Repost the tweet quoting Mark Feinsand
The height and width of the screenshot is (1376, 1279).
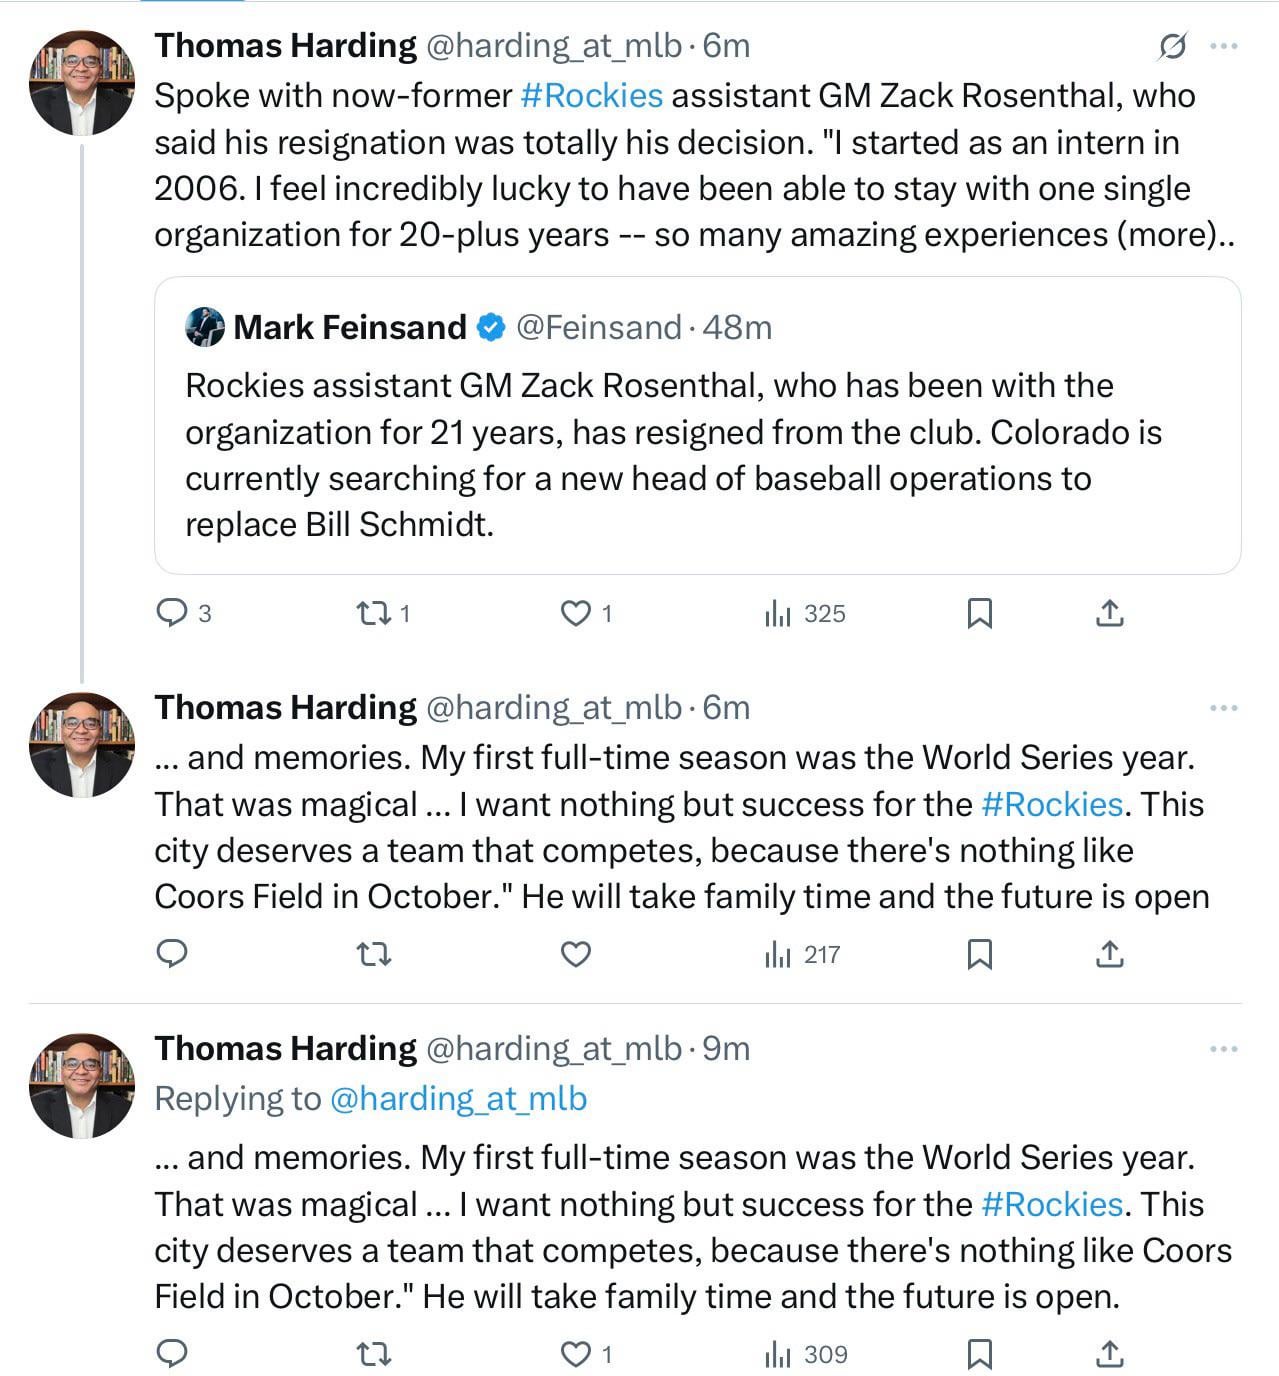pos(374,613)
